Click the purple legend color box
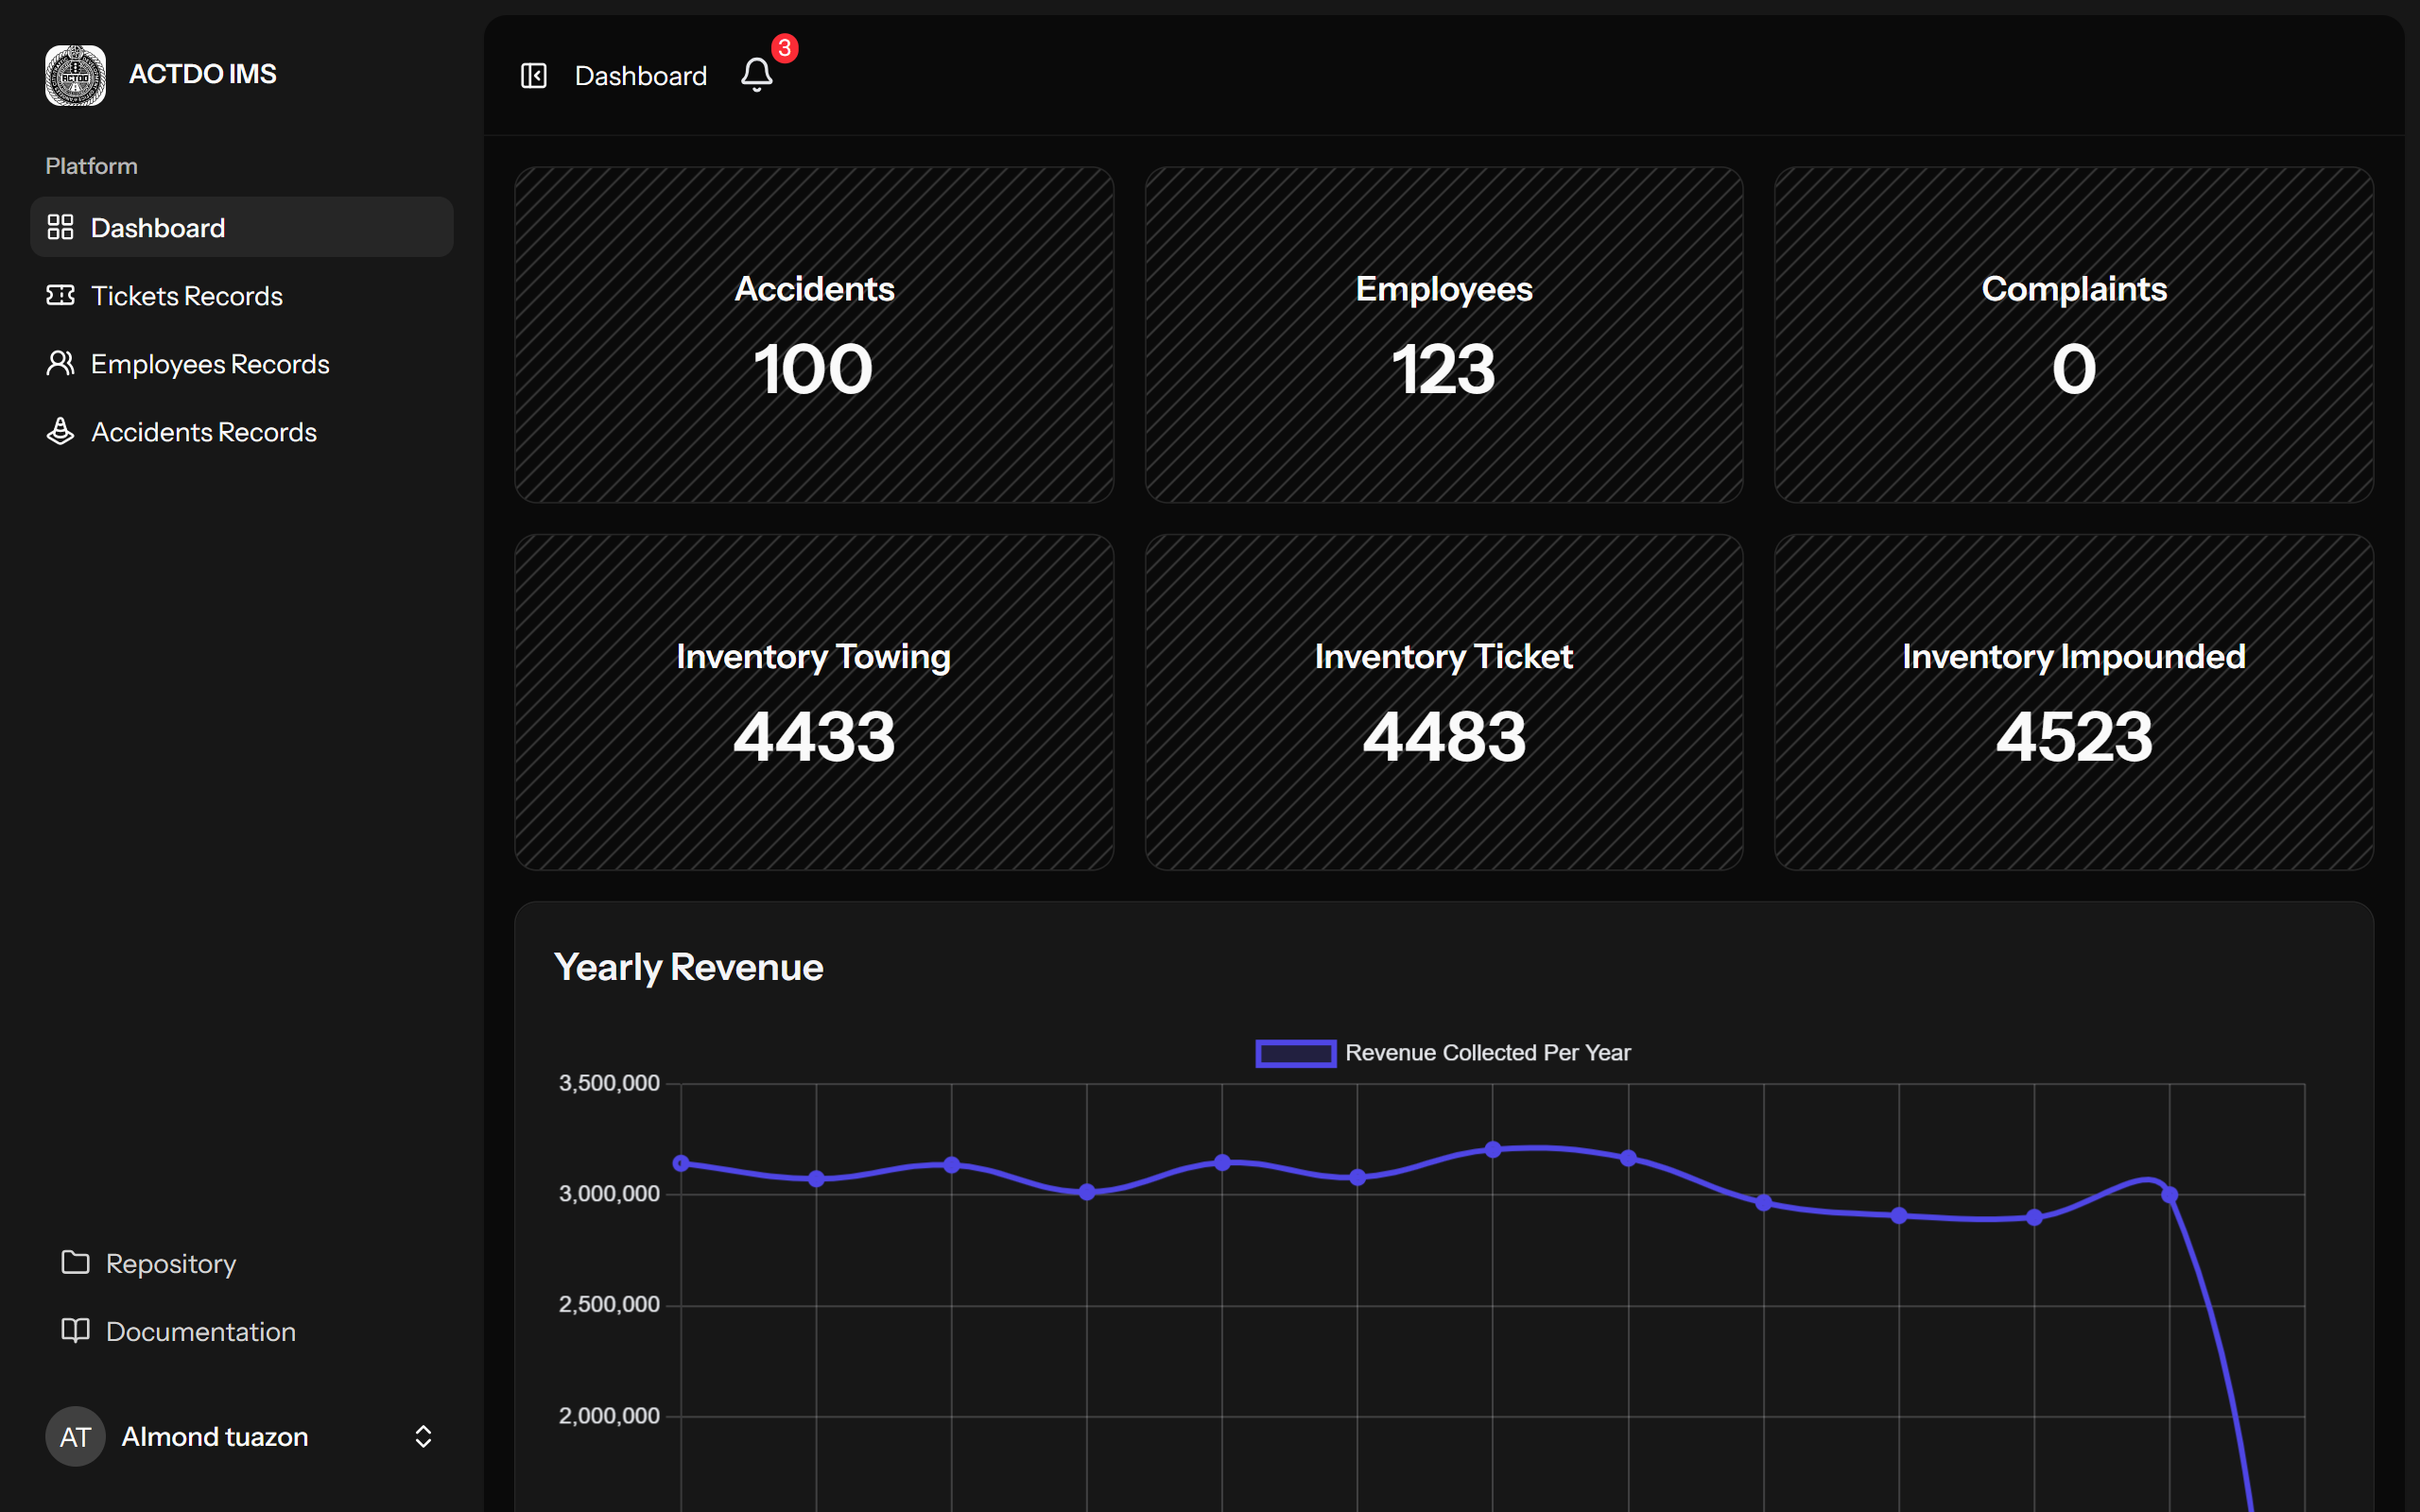 [1295, 1053]
